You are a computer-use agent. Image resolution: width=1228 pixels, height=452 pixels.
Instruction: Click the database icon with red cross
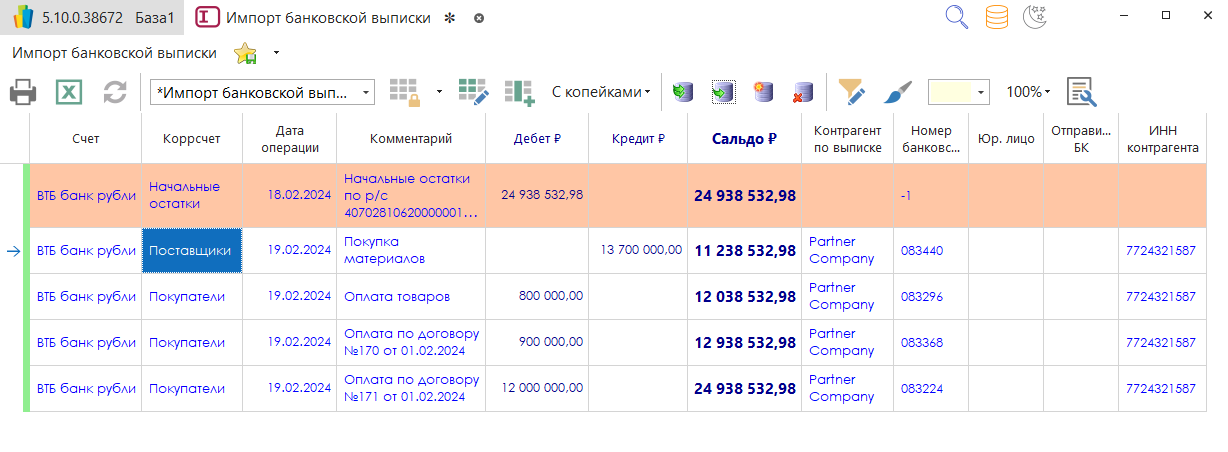(802, 92)
